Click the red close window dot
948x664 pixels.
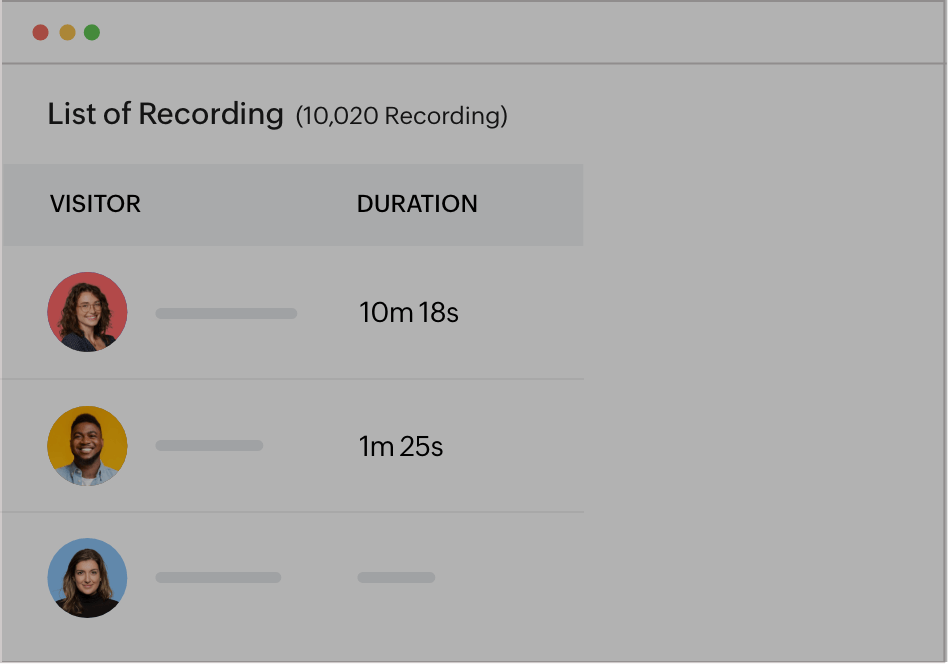coord(40,32)
